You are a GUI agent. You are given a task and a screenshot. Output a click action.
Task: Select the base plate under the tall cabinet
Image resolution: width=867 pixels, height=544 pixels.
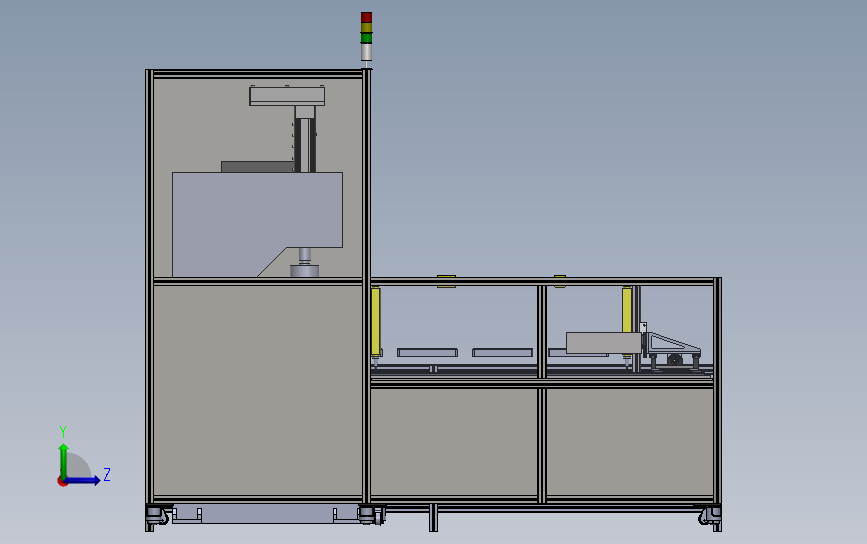click(267, 514)
